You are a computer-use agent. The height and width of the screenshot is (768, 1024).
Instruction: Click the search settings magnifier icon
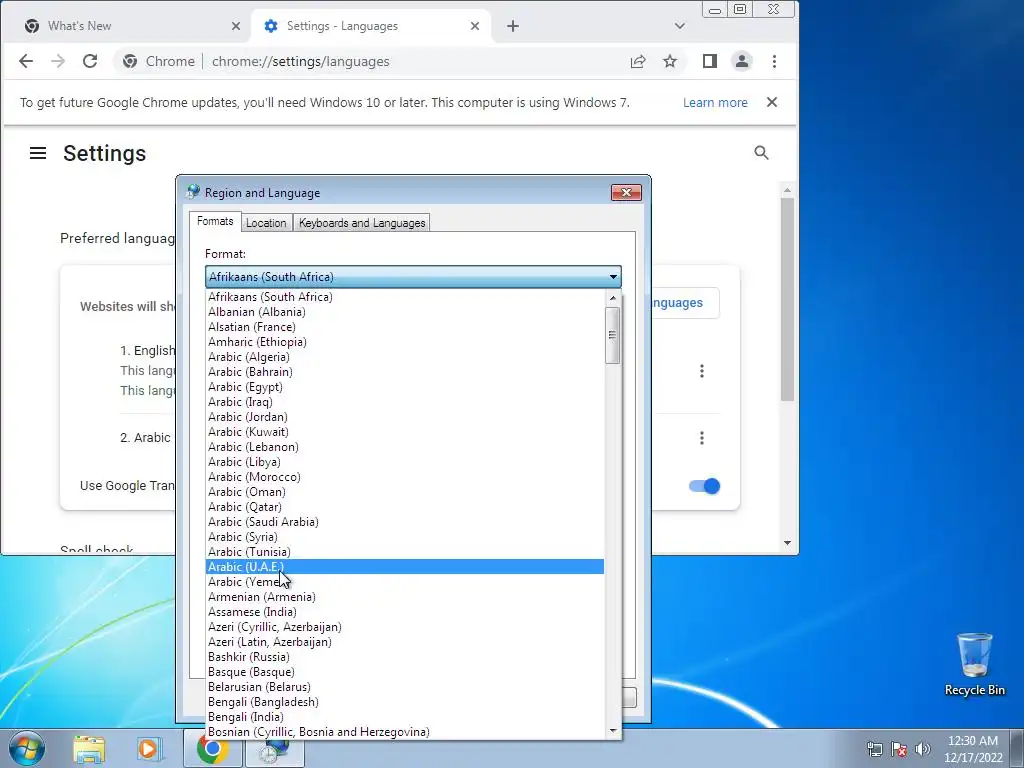click(761, 153)
